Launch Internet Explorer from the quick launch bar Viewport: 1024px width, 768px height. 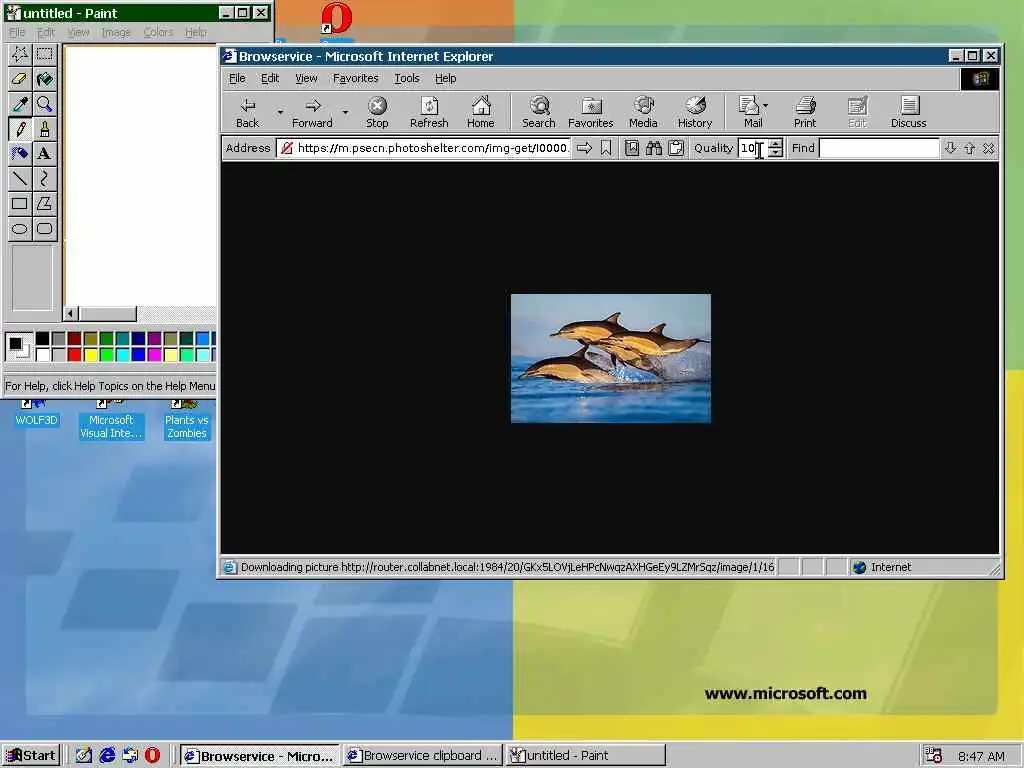pos(107,756)
